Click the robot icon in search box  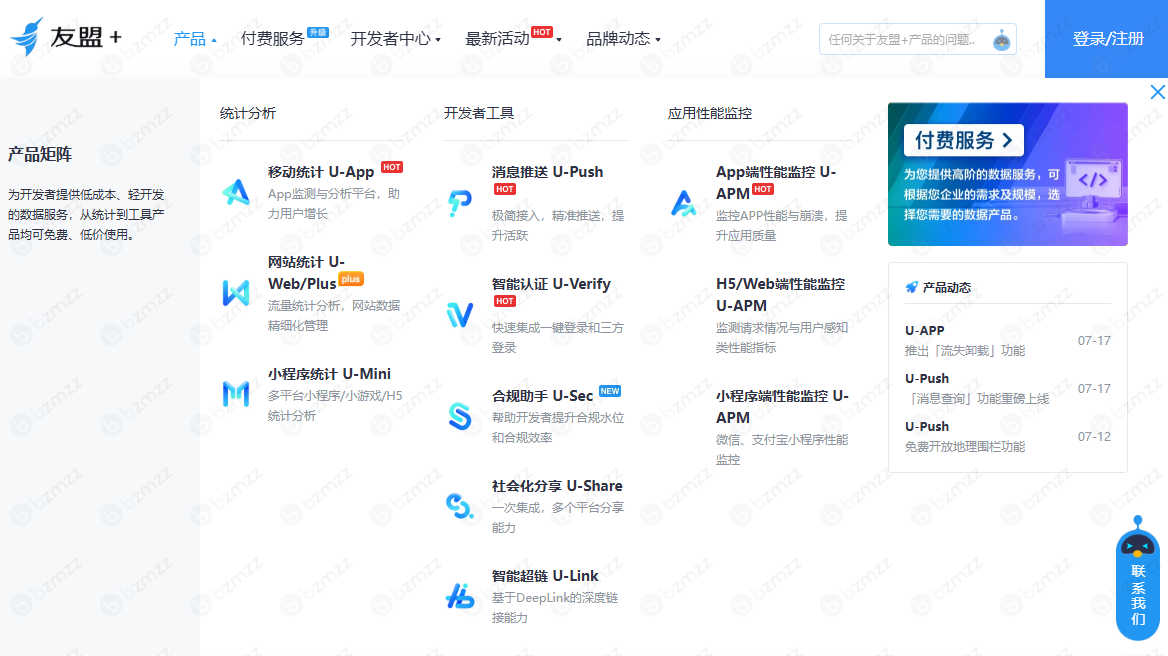(x=1002, y=39)
